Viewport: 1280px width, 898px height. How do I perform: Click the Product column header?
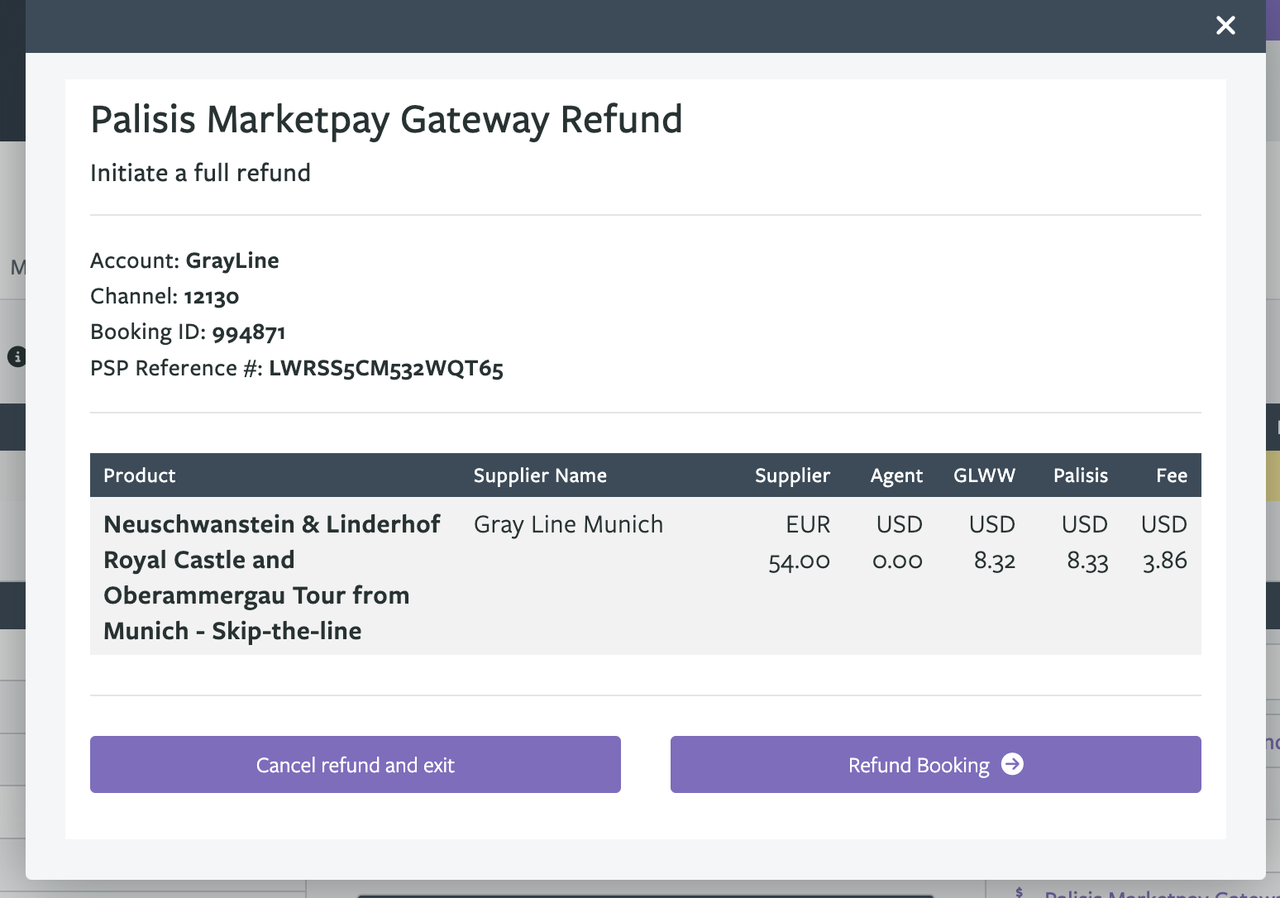point(139,475)
